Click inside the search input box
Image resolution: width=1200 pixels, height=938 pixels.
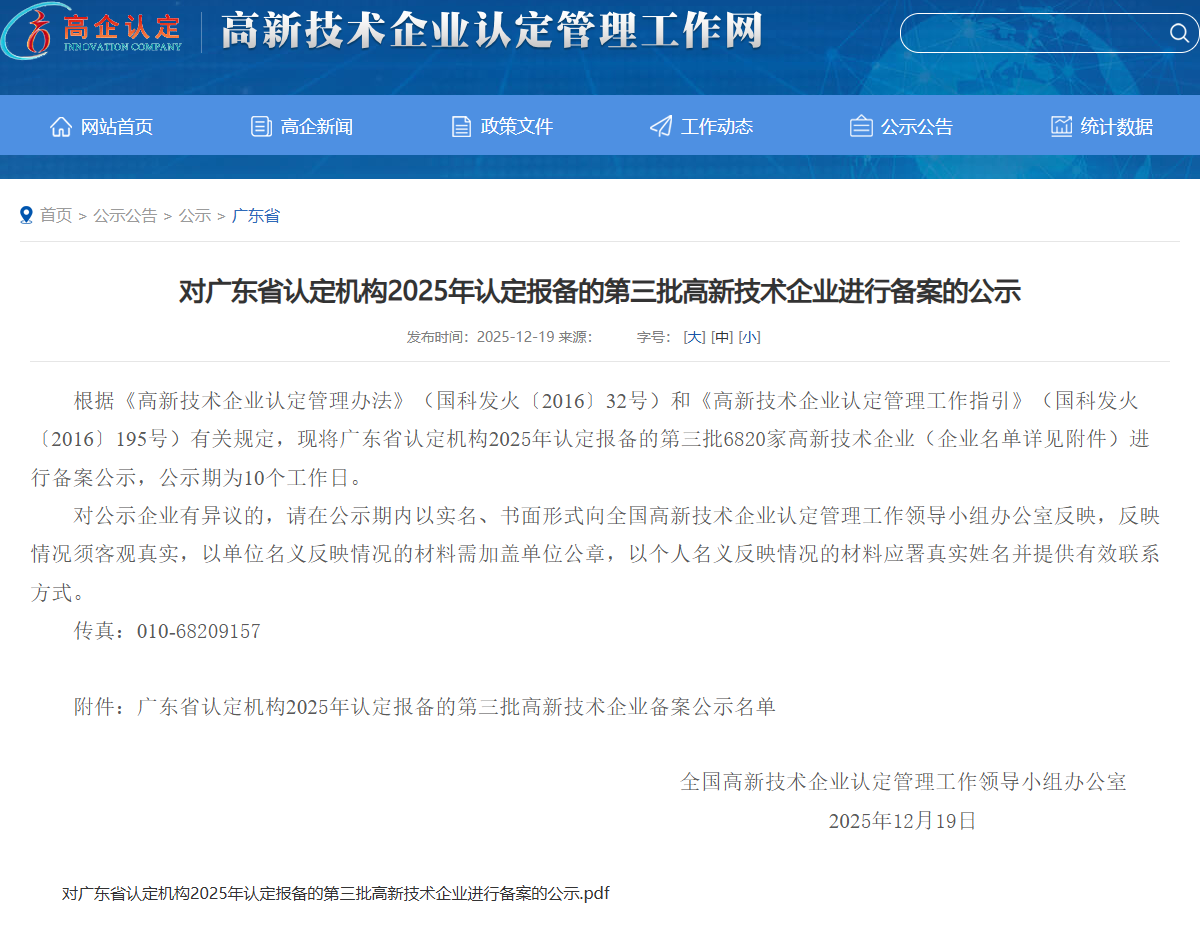[1030, 33]
